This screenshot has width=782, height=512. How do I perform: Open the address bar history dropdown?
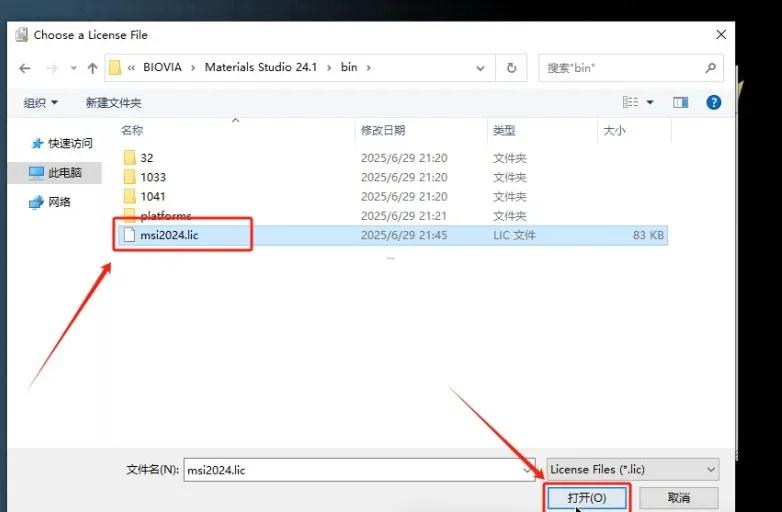pos(480,68)
